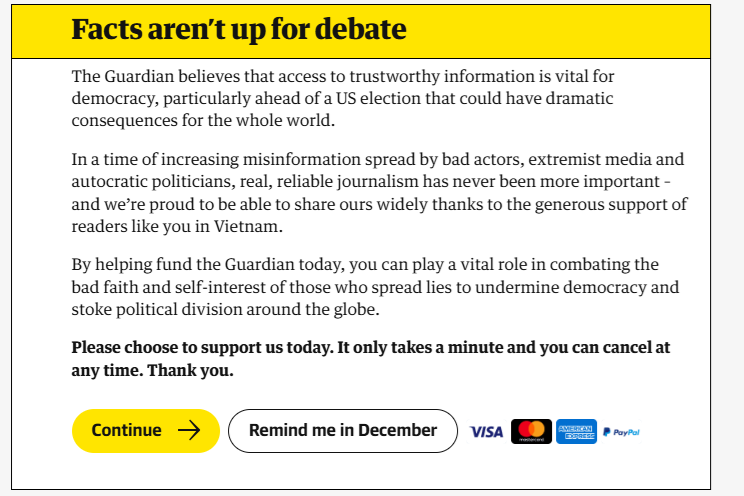Select the Mastercard payment icon

click(x=531, y=431)
